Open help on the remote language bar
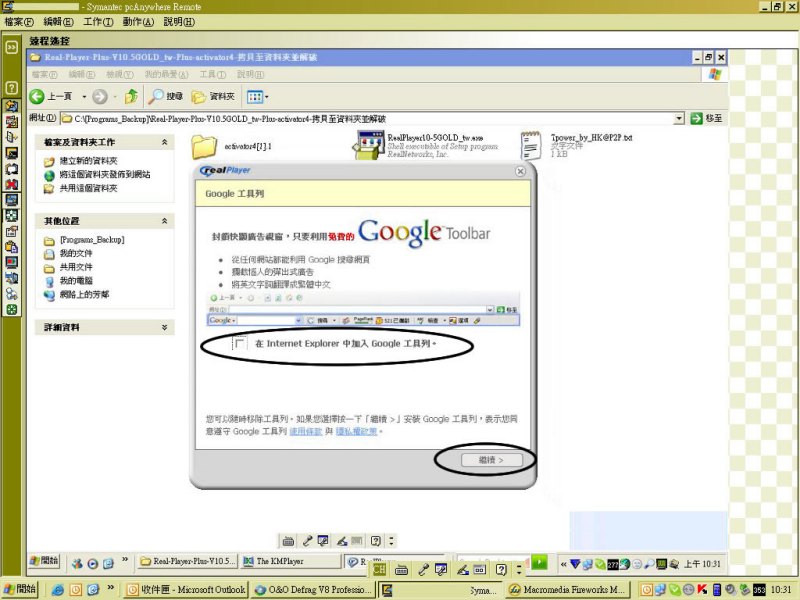 (x=376, y=541)
